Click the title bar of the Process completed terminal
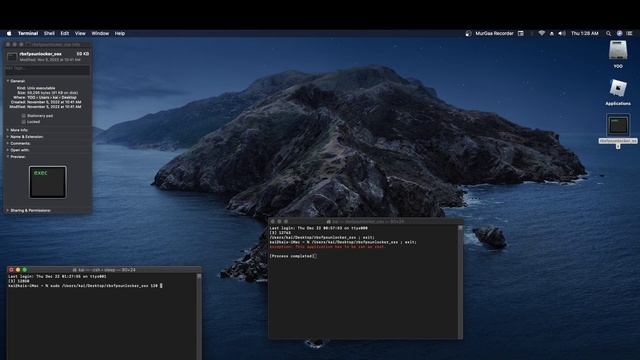The height and width of the screenshot is (360, 640). 365,221
